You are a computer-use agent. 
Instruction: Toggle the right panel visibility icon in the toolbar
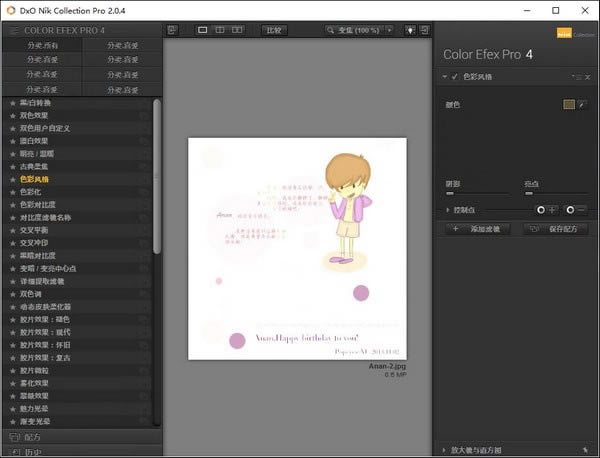click(424, 30)
